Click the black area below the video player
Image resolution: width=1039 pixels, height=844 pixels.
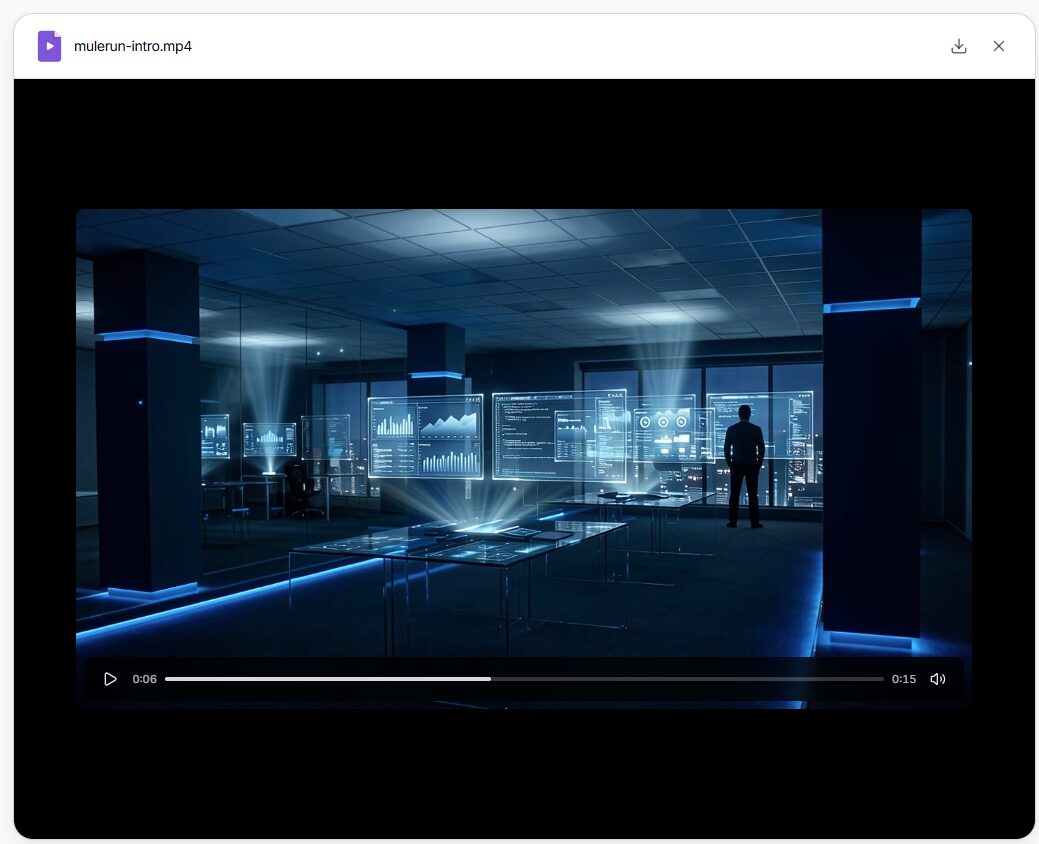[524, 772]
